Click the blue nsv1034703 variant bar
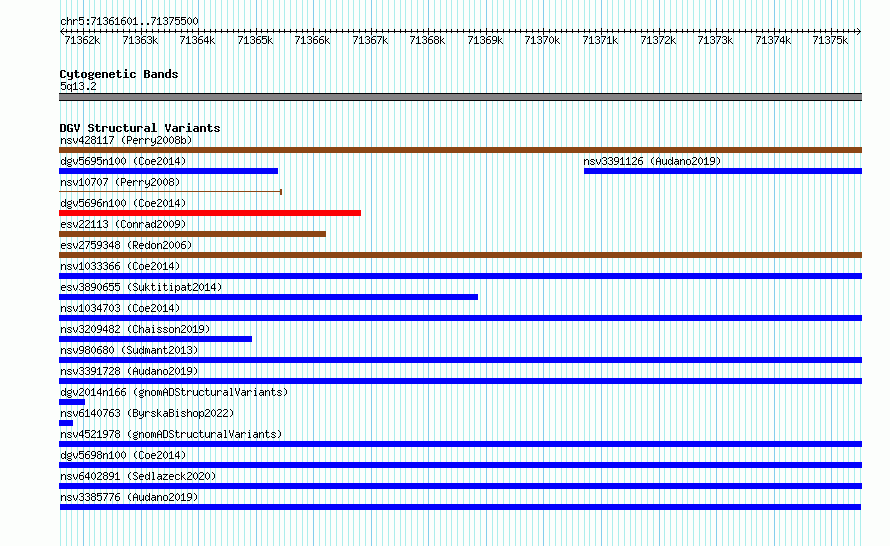Screen dimensions: 890x546 460,318
